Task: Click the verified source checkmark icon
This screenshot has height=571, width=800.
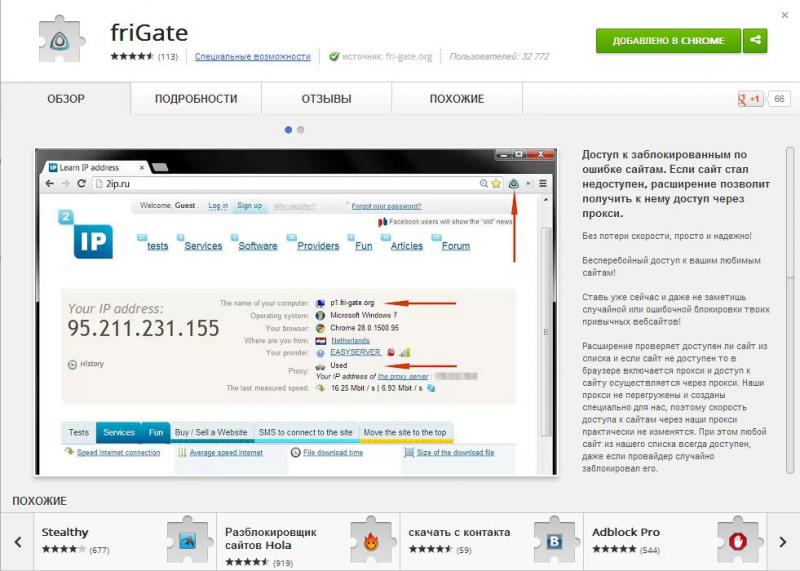Action: coord(334,56)
